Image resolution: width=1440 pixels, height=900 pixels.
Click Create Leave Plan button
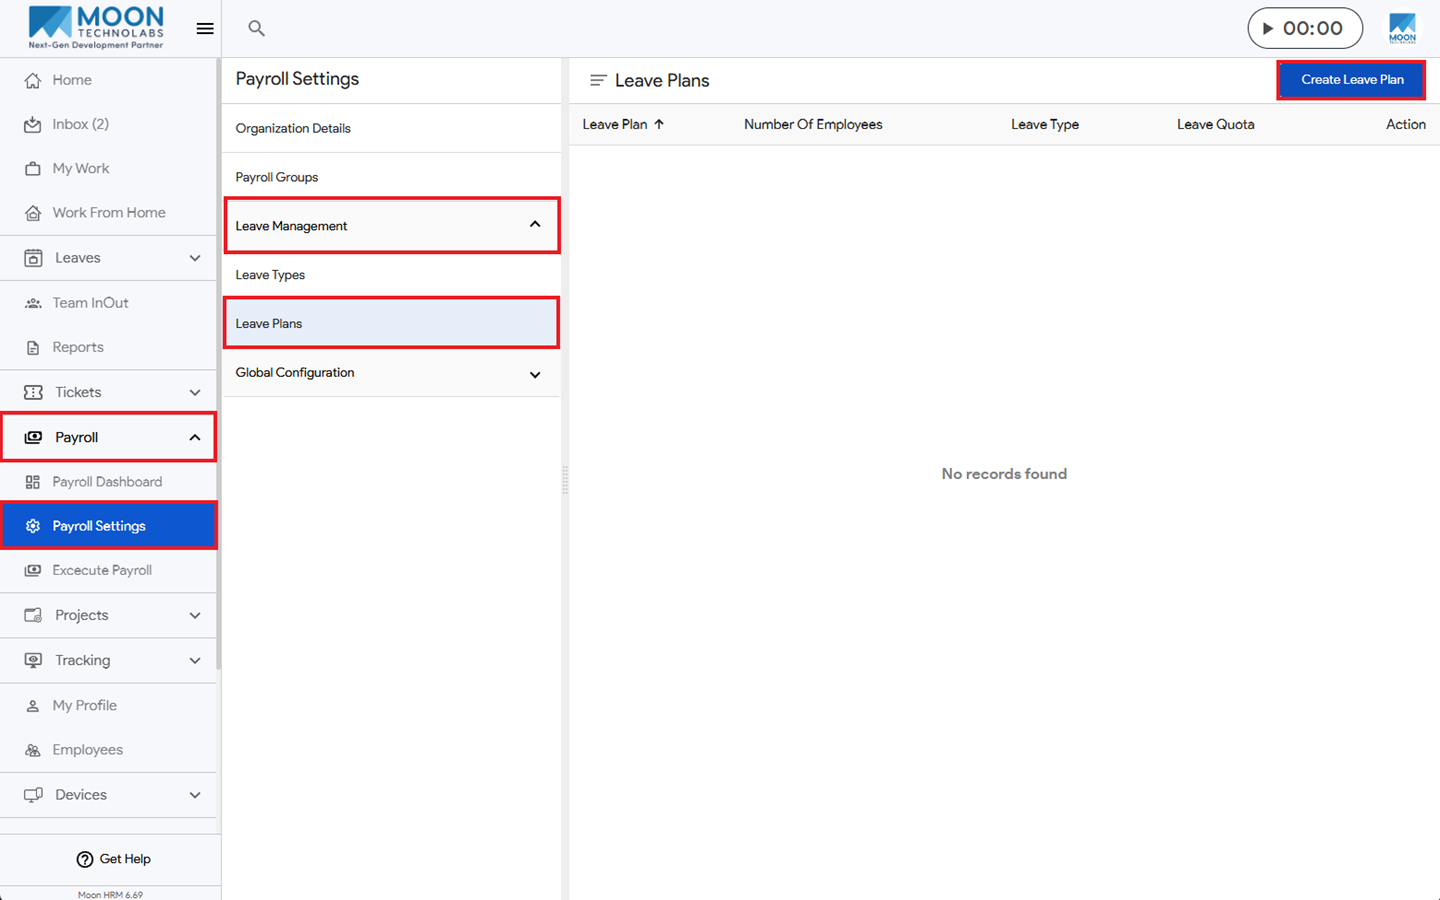pyautogui.click(x=1352, y=80)
